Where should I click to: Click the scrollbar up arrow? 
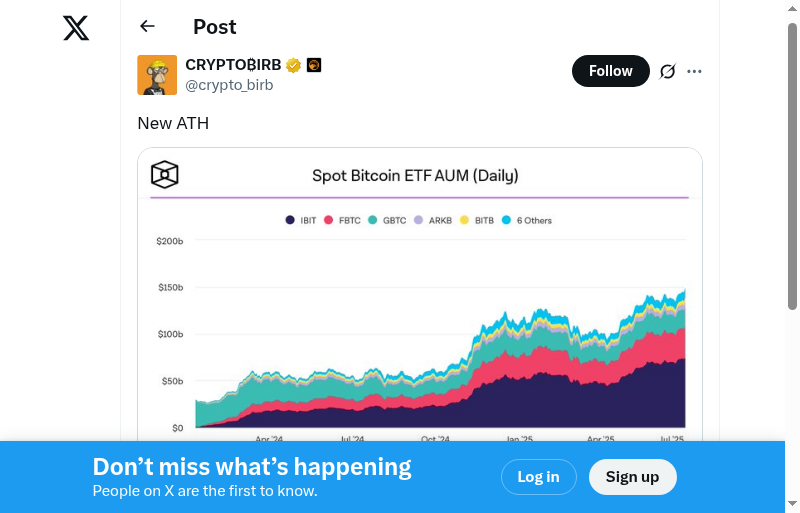tap(792, 9)
